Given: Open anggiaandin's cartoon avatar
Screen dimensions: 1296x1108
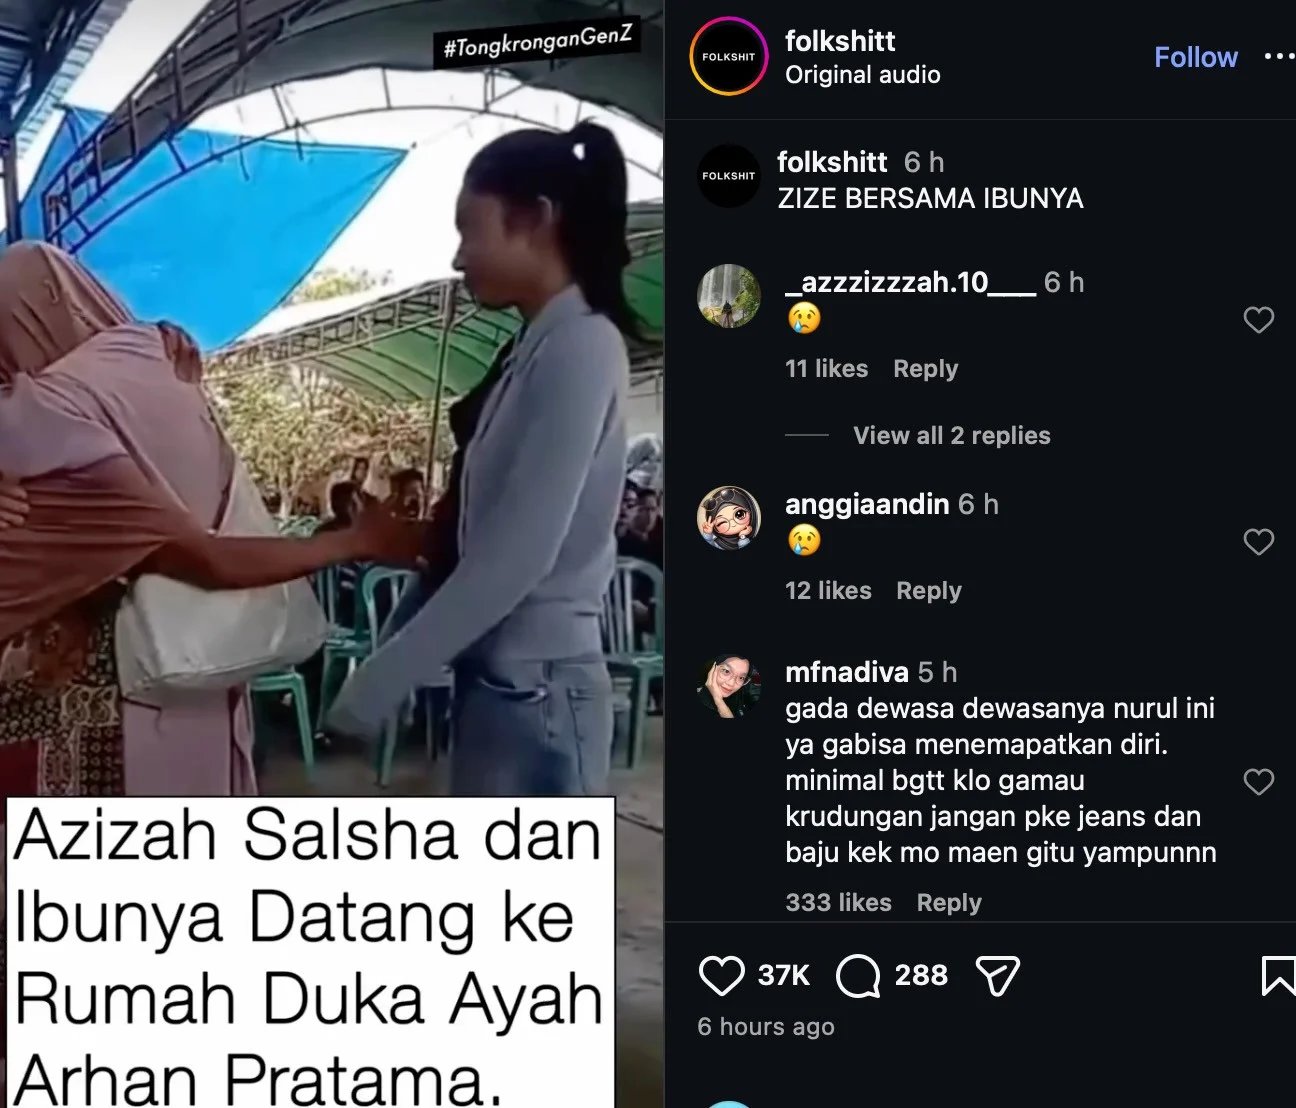Looking at the screenshot, I should coord(729,518).
